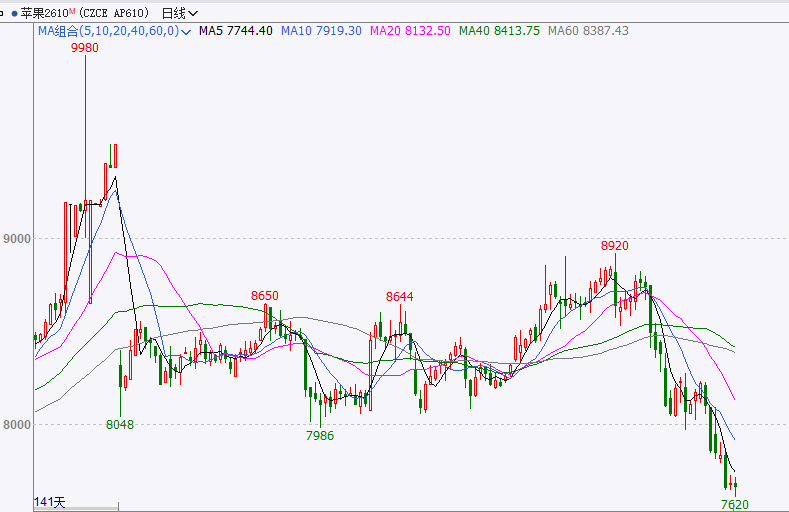Click the gray MA60 8387.43 legend label
This screenshot has width=789, height=512.
(x=588, y=31)
